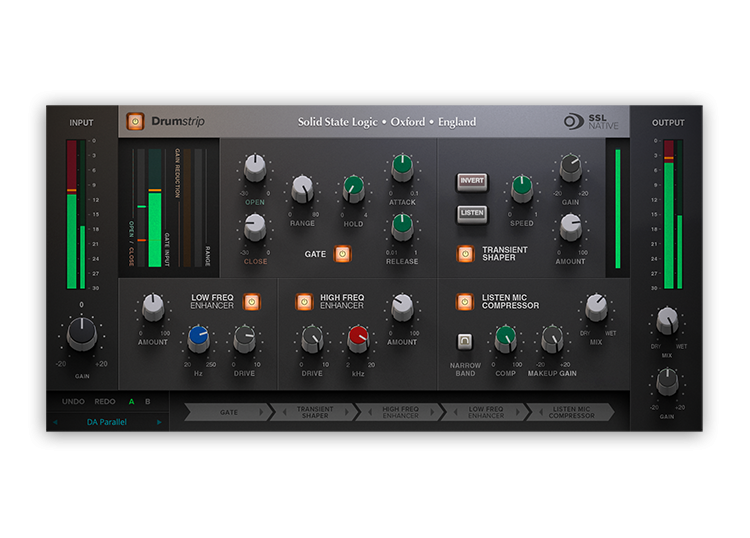Click the Listen Mic Compressor Mix knob
750x538 pixels.
coord(596,307)
